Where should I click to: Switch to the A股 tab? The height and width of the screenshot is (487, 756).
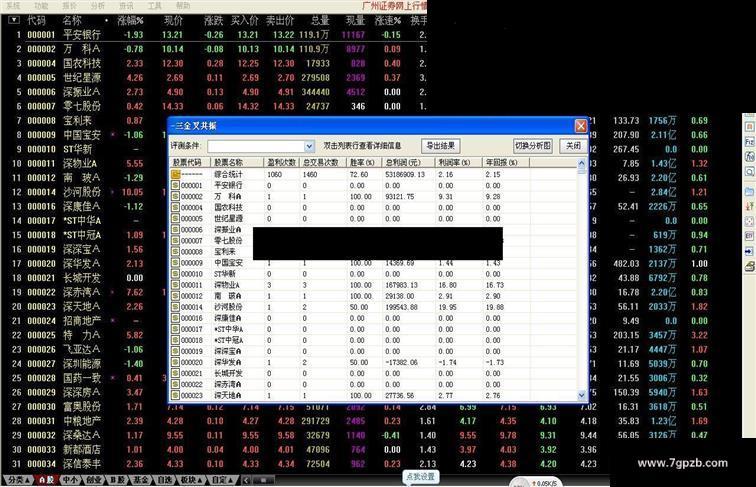point(47,480)
